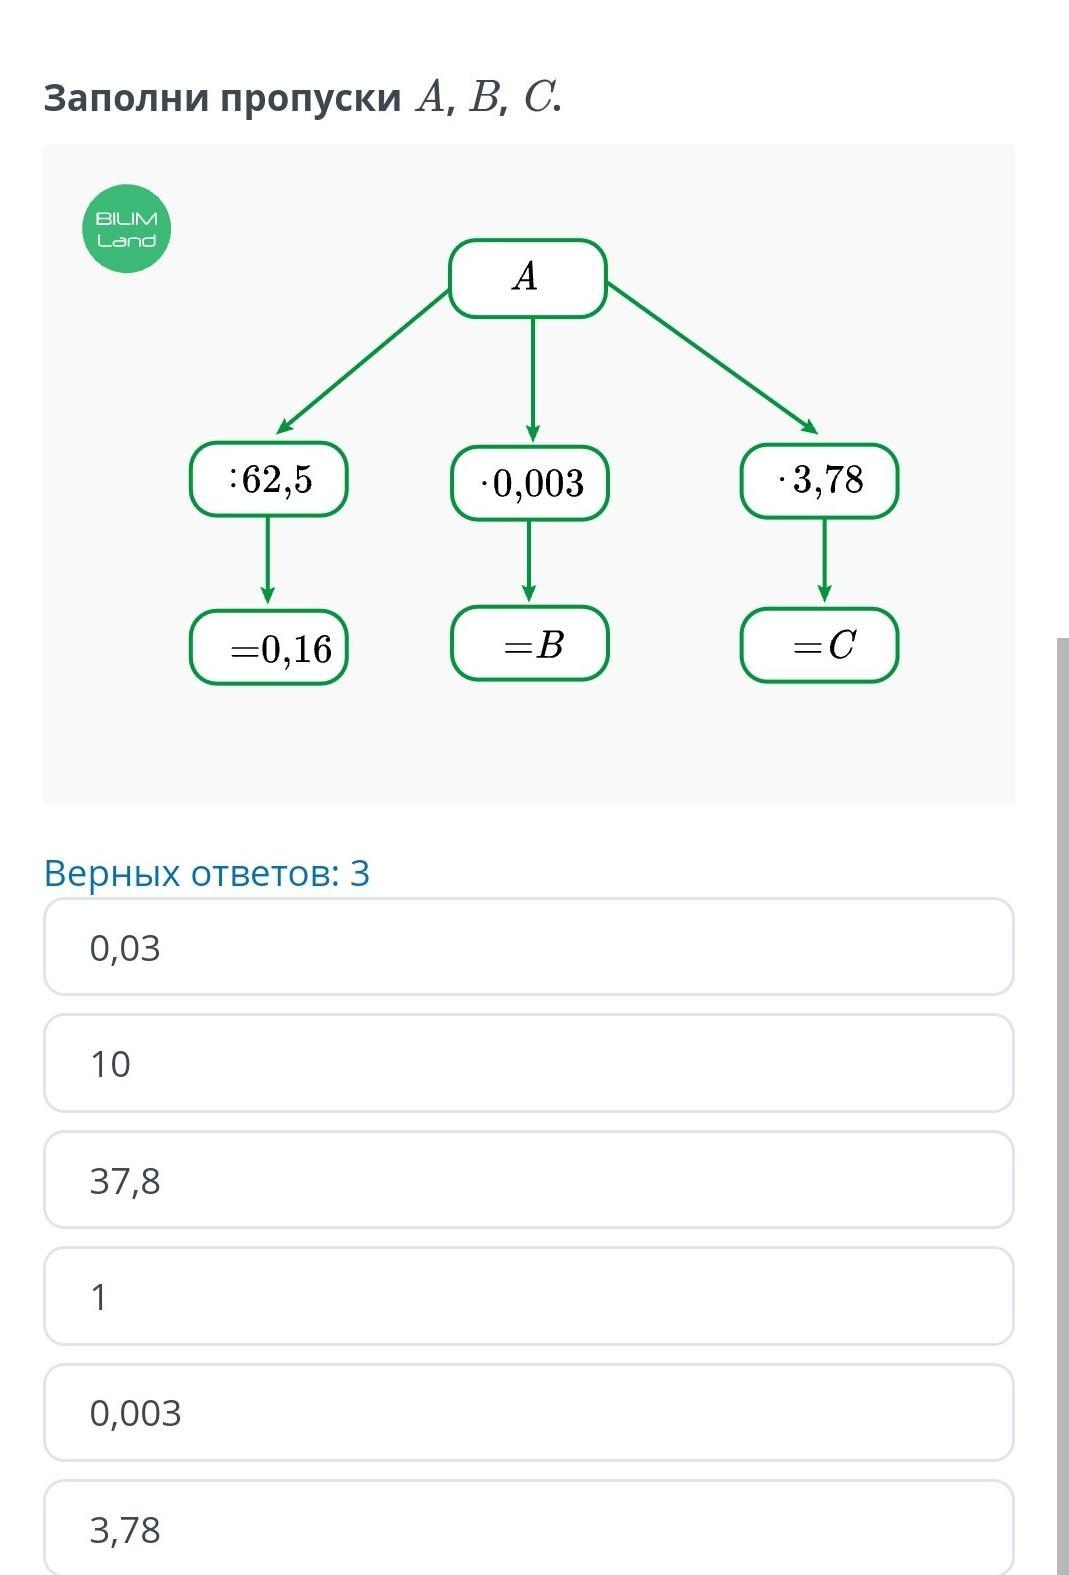Click the '=0,16' result node
Image resolution: width=1069 pixels, height=1575 pixels.
click(269, 648)
